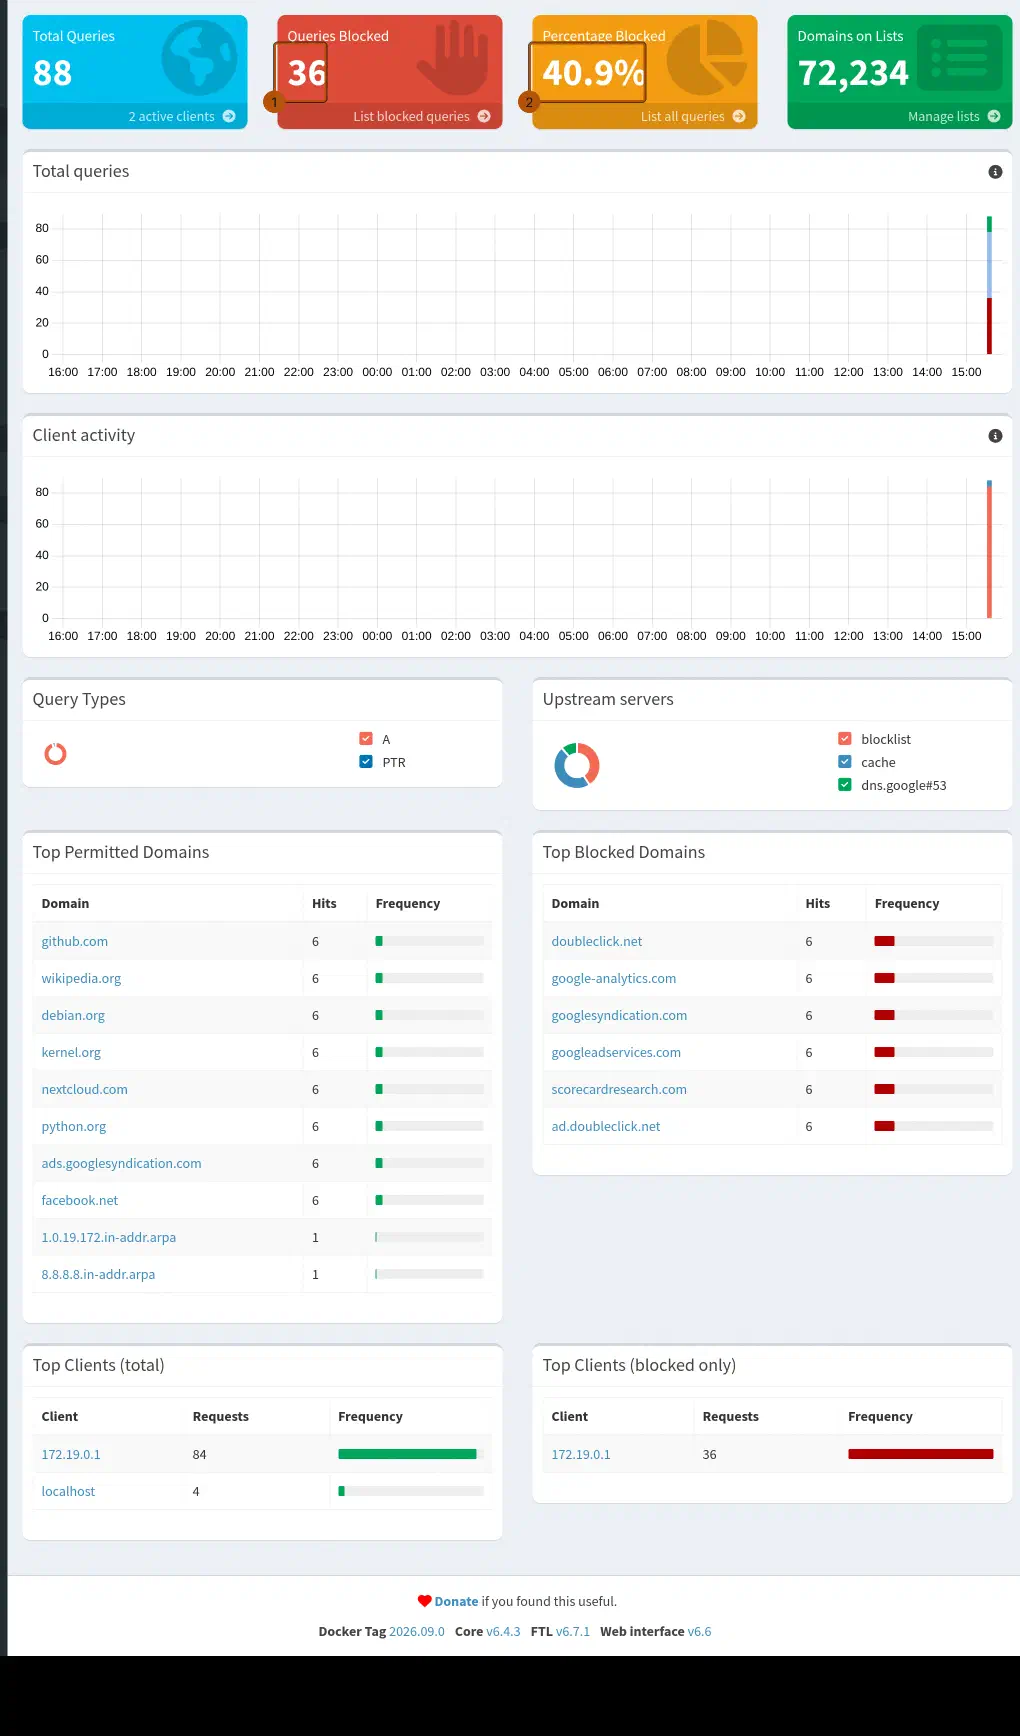
Task: Click green frequency bar for client 172.19.0.1
Action: point(407,1454)
